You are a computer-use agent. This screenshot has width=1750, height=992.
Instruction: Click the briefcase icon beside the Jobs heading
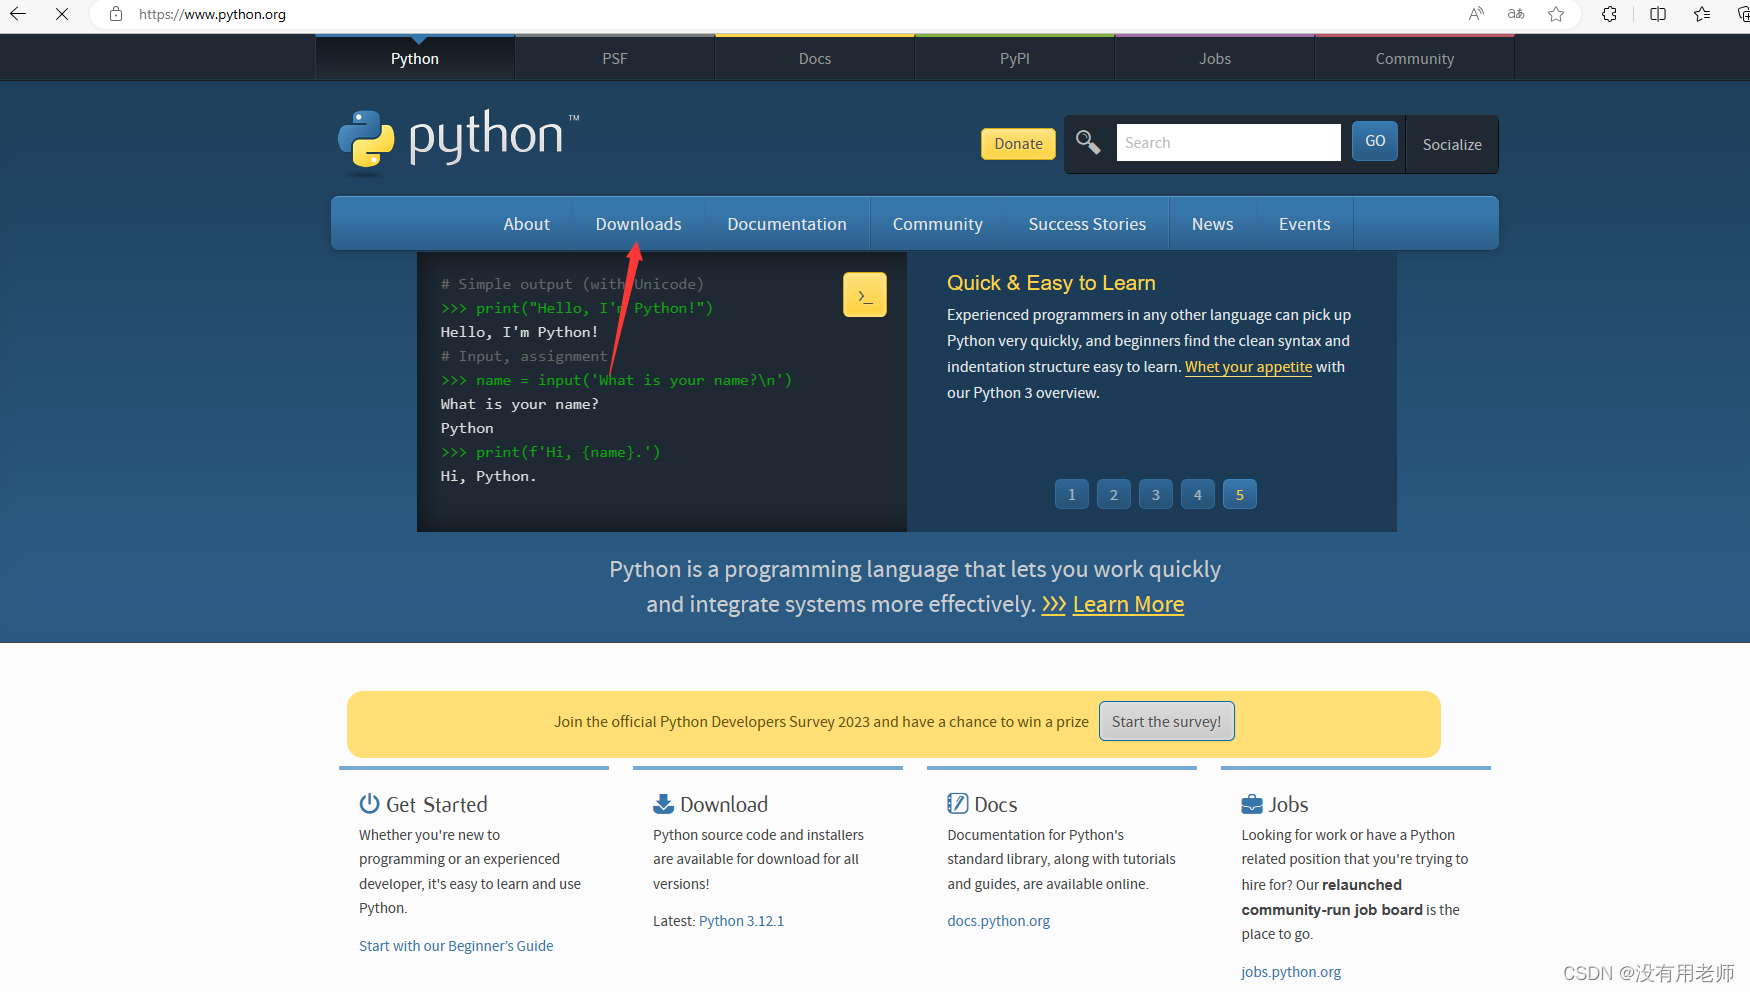click(1253, 803)
